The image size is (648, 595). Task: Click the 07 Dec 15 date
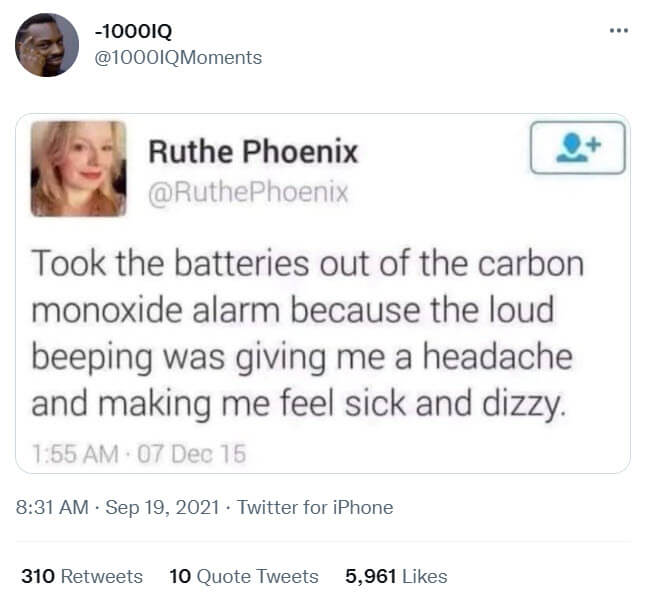pyautogui.click(x=191, y=454)
